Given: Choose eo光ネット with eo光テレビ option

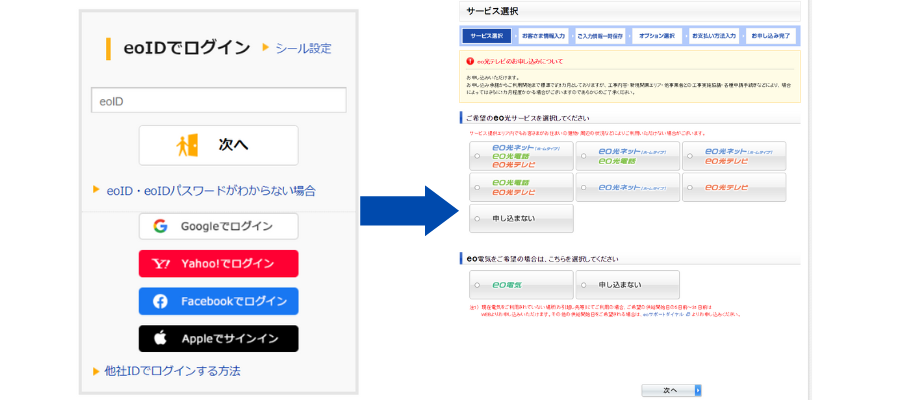Looking at the screenshot, I should point(734,156).
